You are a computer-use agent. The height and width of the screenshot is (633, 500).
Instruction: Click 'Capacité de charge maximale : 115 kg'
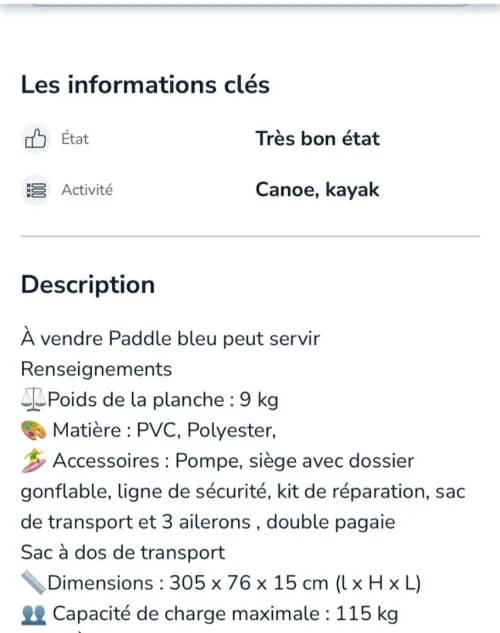(226, 614)
